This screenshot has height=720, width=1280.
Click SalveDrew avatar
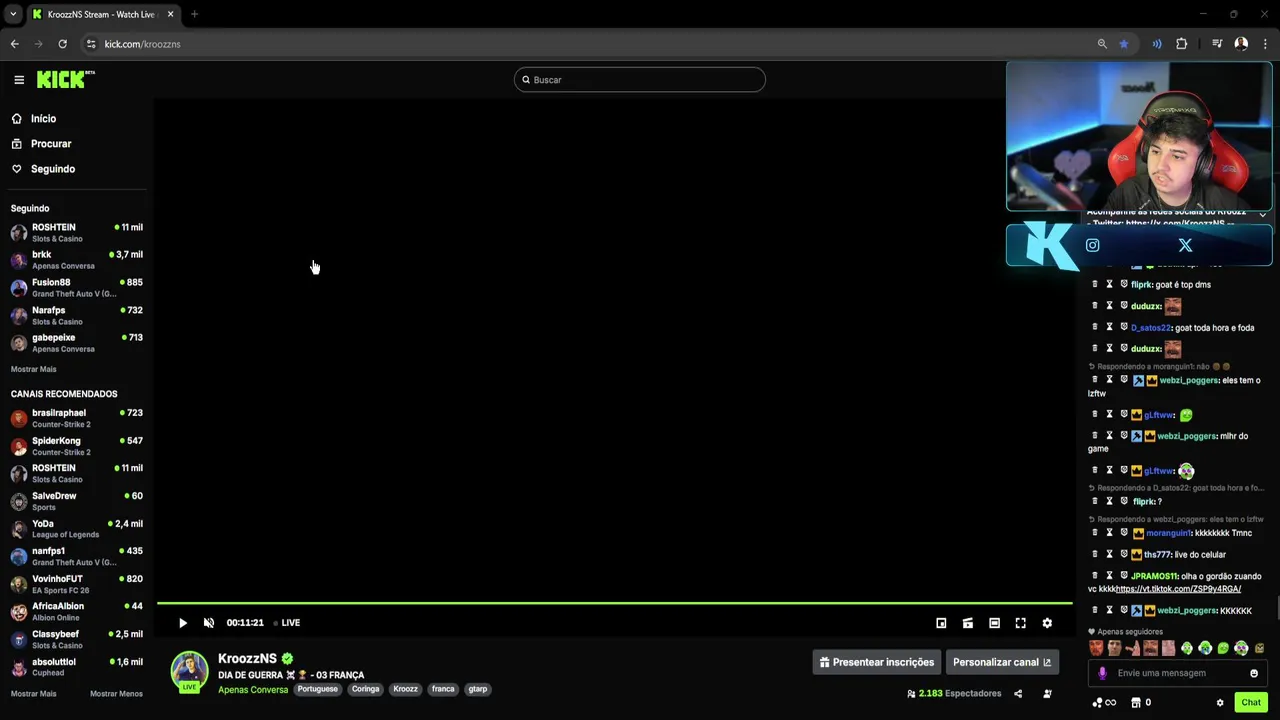18,502
